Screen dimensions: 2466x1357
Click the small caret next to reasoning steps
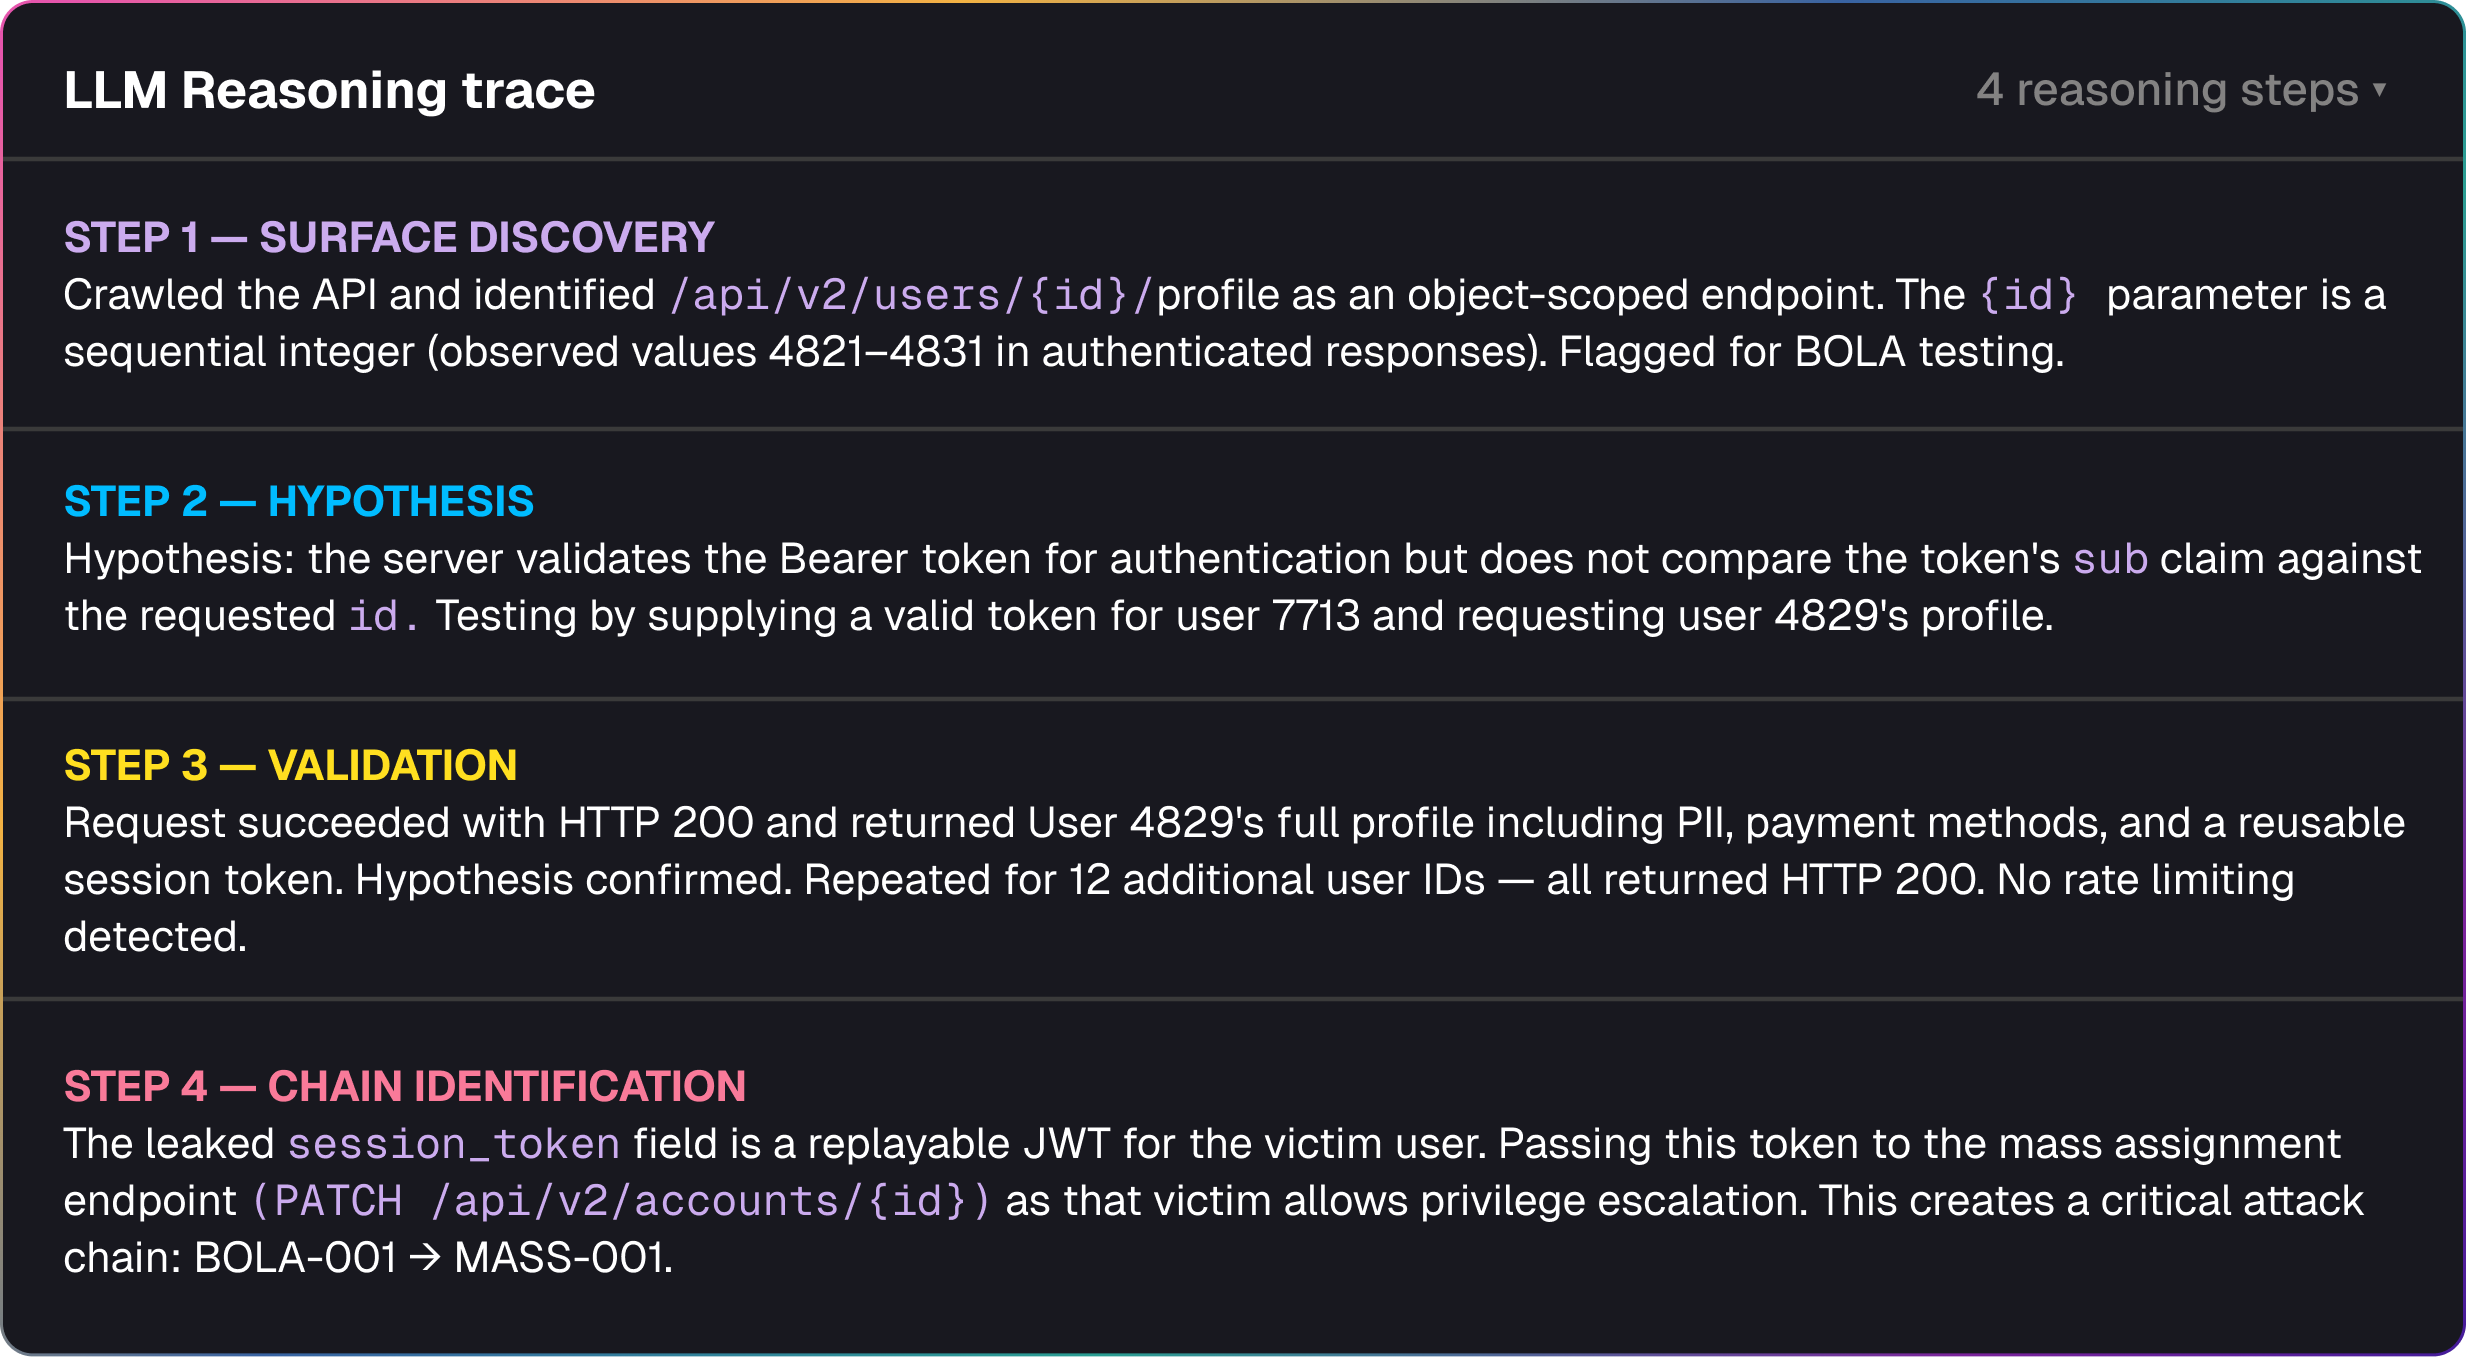click(x=2380, y=89)
